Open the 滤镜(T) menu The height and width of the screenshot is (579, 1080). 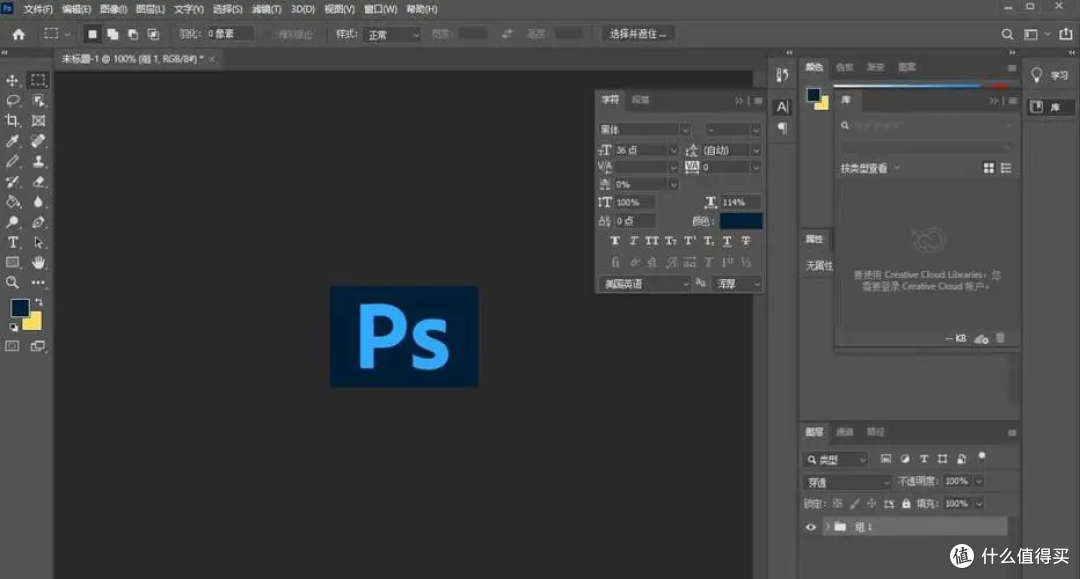click(x=267, y=9)
